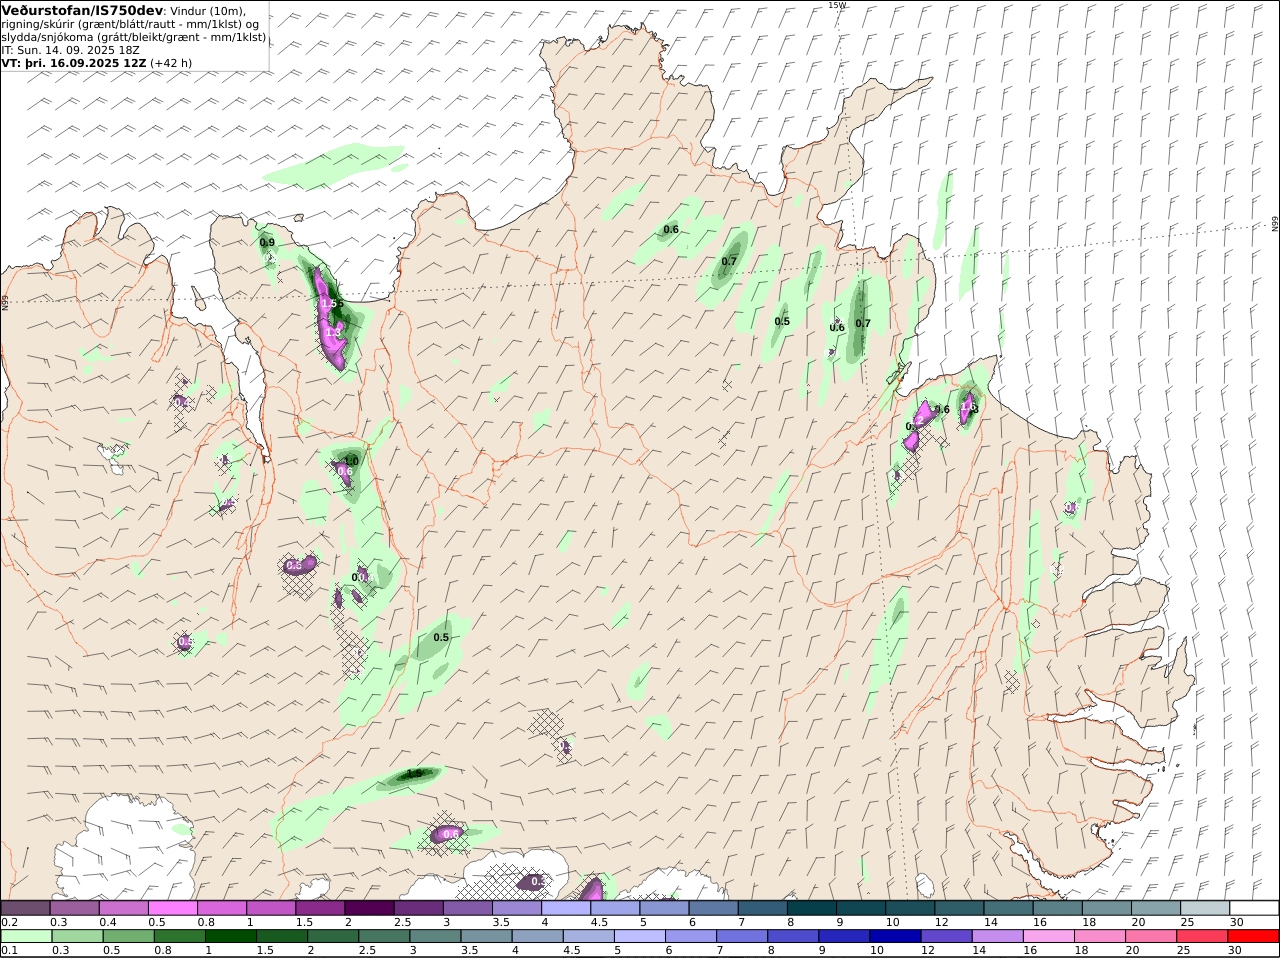This screenshot has width=1280, height=958.
Task: Pick the snow legend swatch between 2 and 2.5
Action: pyautogui.click(x=369, y=908)
